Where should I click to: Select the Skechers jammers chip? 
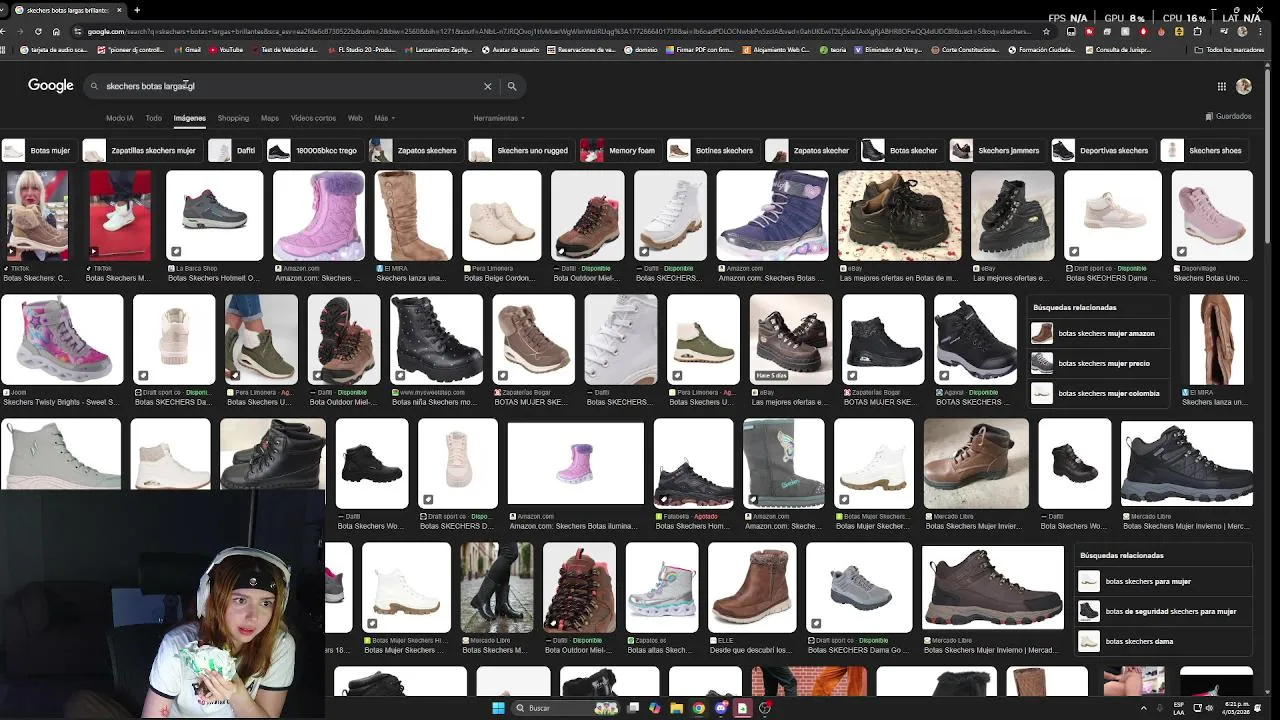tap(996, 150)
